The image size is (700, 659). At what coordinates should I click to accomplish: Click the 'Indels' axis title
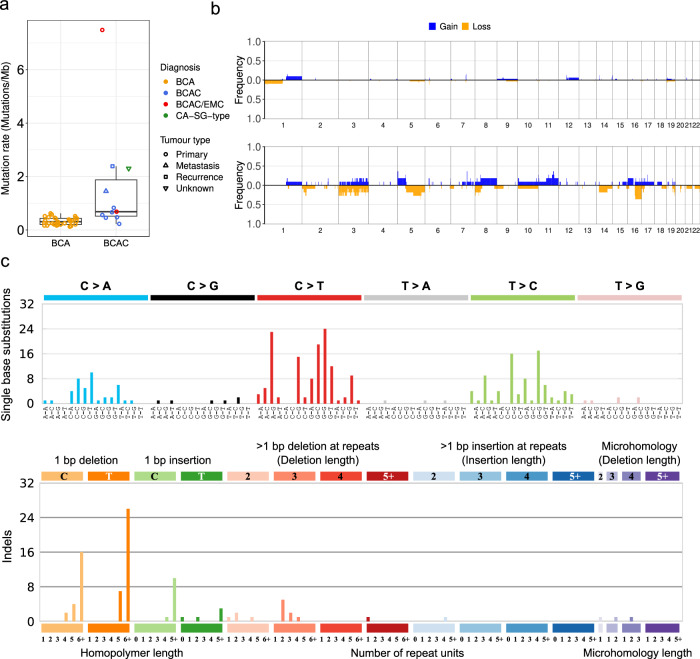pyautogui.click(x=7, y=546)
